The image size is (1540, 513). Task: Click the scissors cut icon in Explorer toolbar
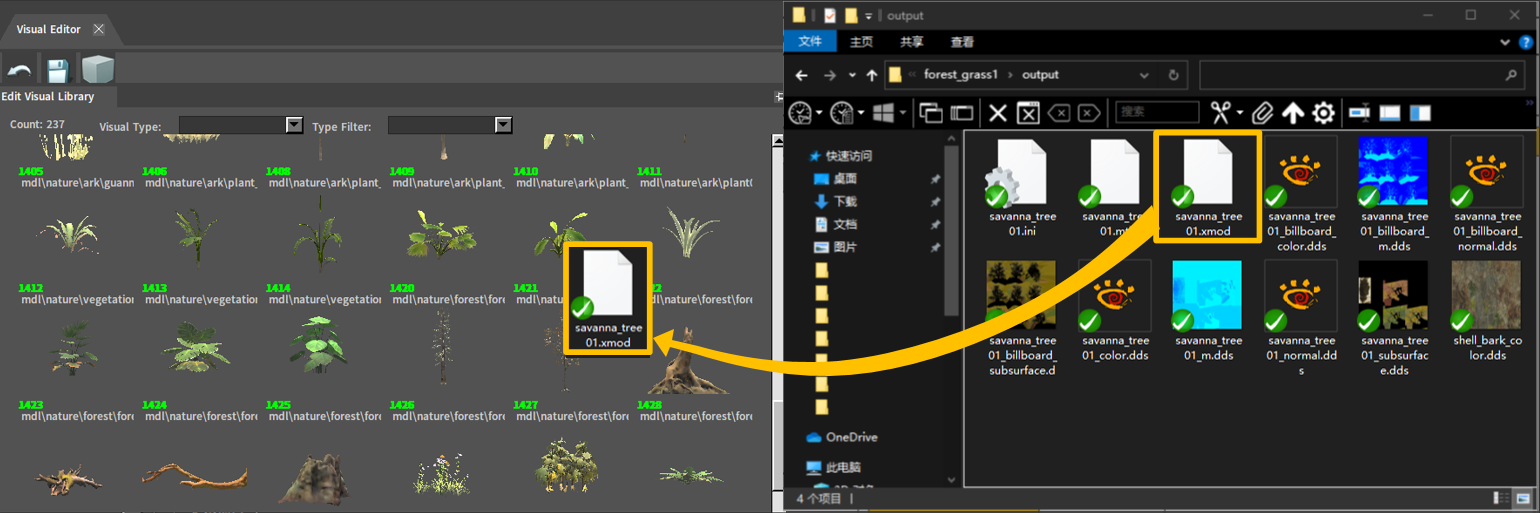(1219, 112)
